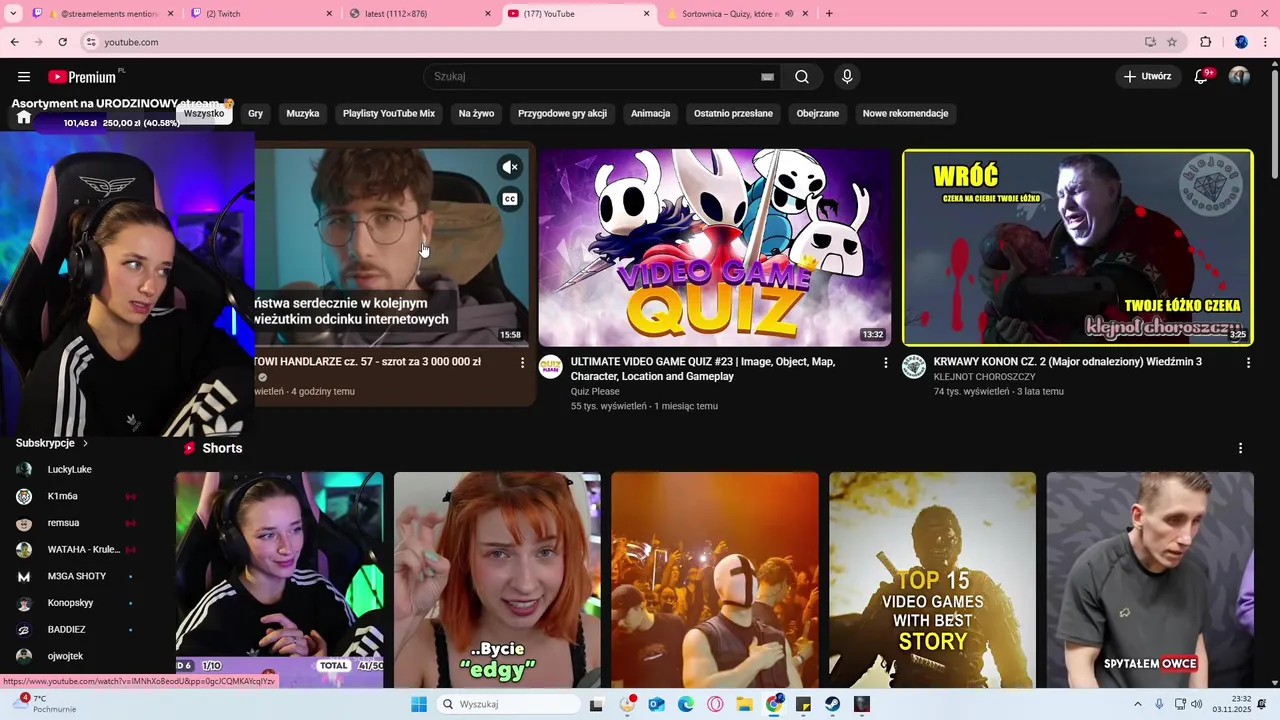Select the Przygodowe gry akcji chip
Viewport: 1280px width, 720px height.
[562, 113]
